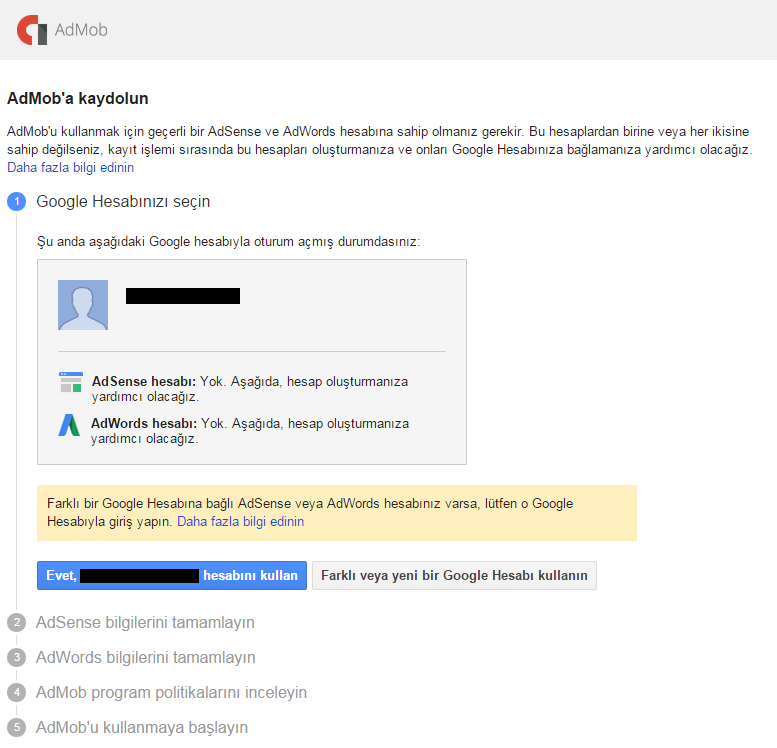The height and width of the screenshot is (748, 777).
Task: Open the top 'Daha fazla bilgi edinin' link
Action: click(x=70, y=168)
